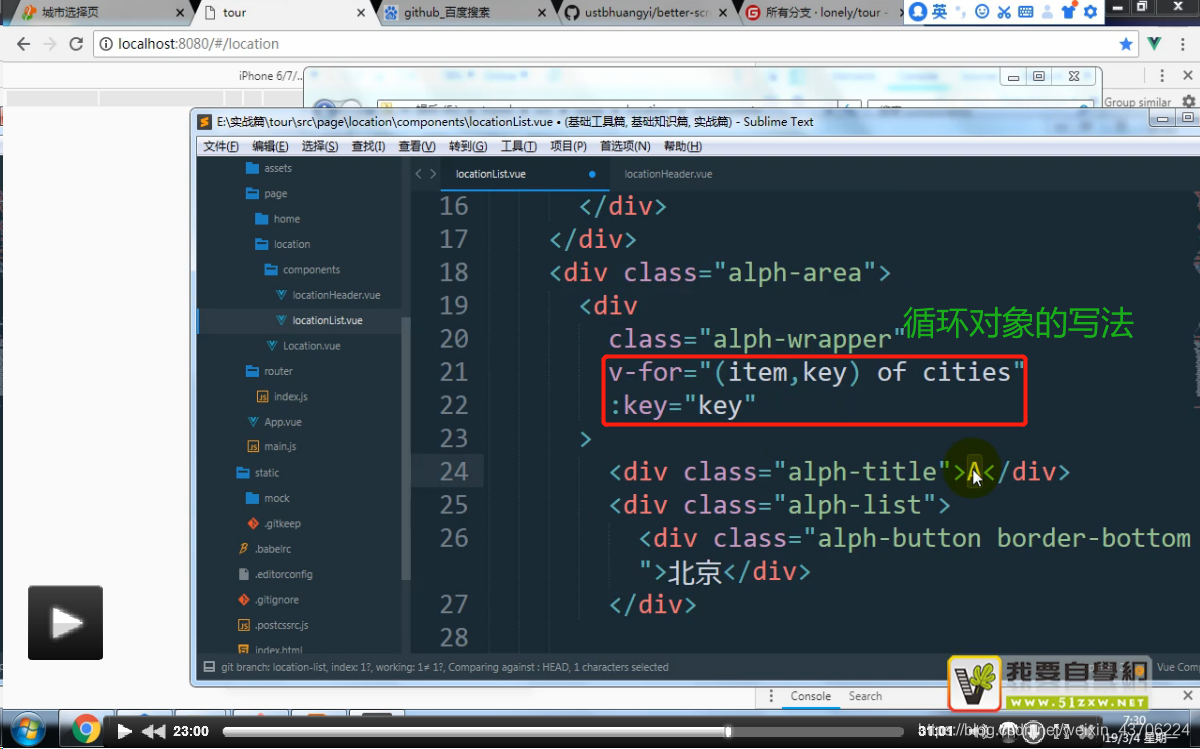Open the 首选项(N) menu in Sublime Text
Viewport: 1200px width, 749px height.
(x=625, y=146)
